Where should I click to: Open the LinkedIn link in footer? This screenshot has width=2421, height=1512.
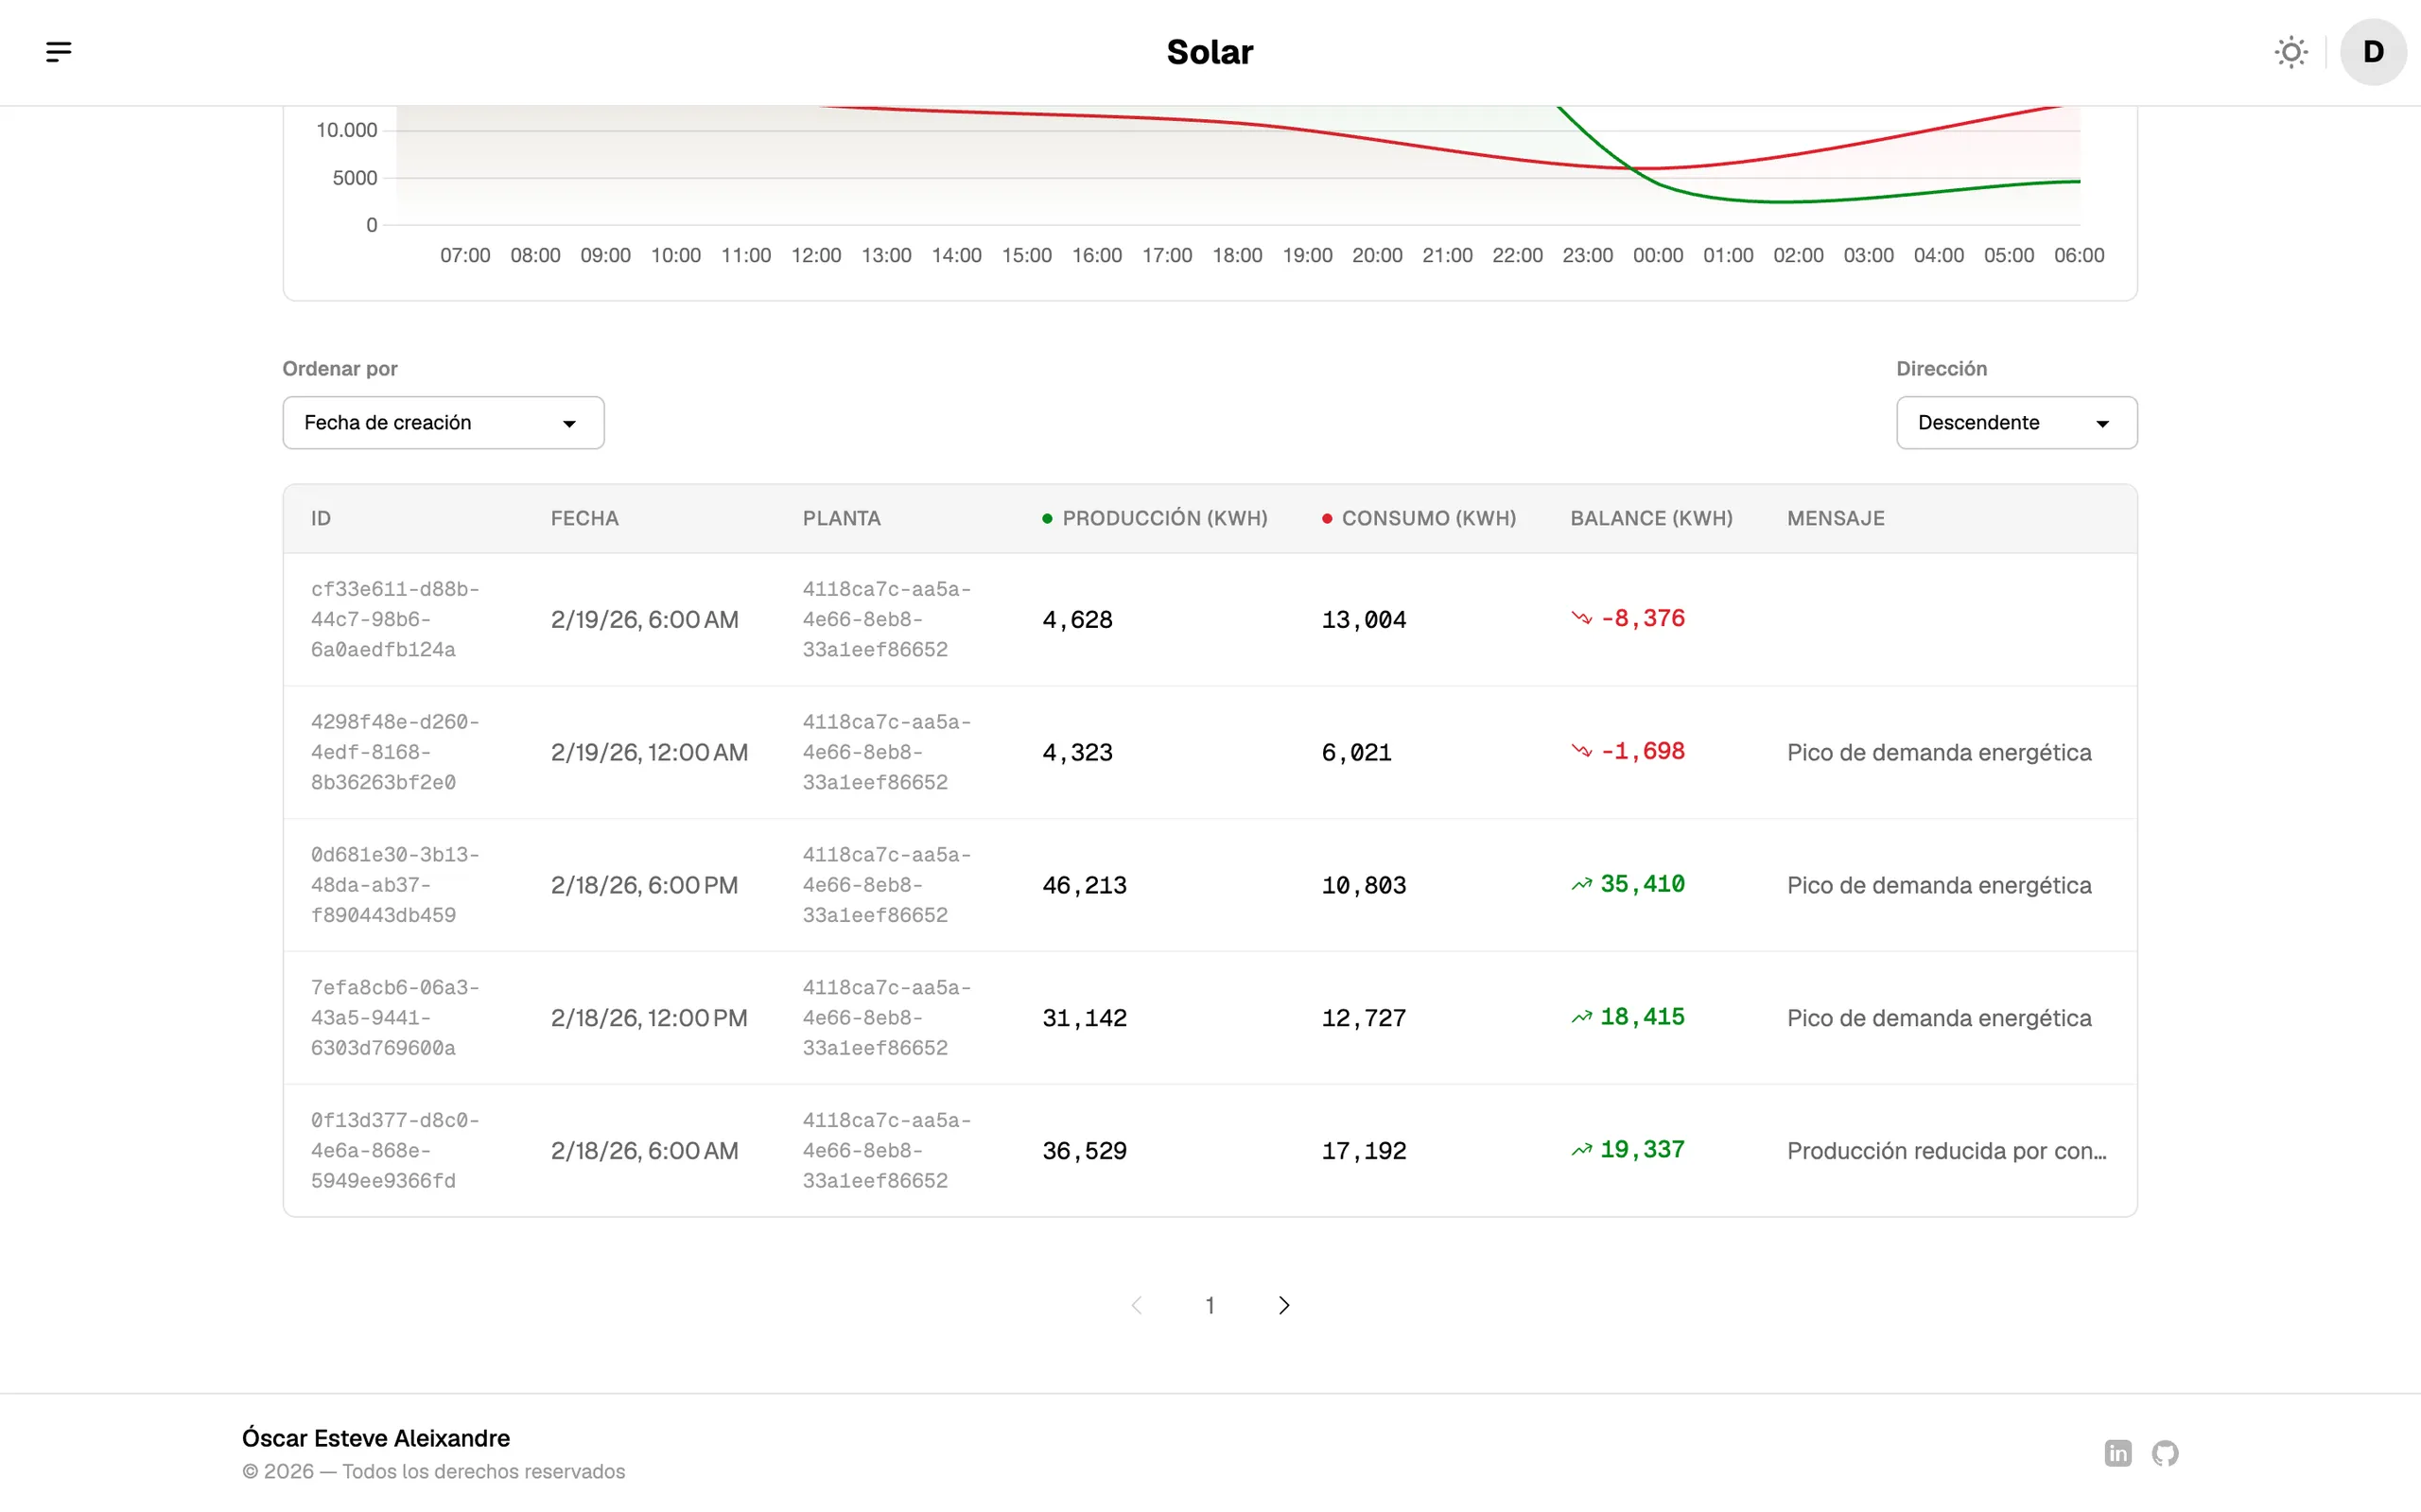coord(2117,1452)
